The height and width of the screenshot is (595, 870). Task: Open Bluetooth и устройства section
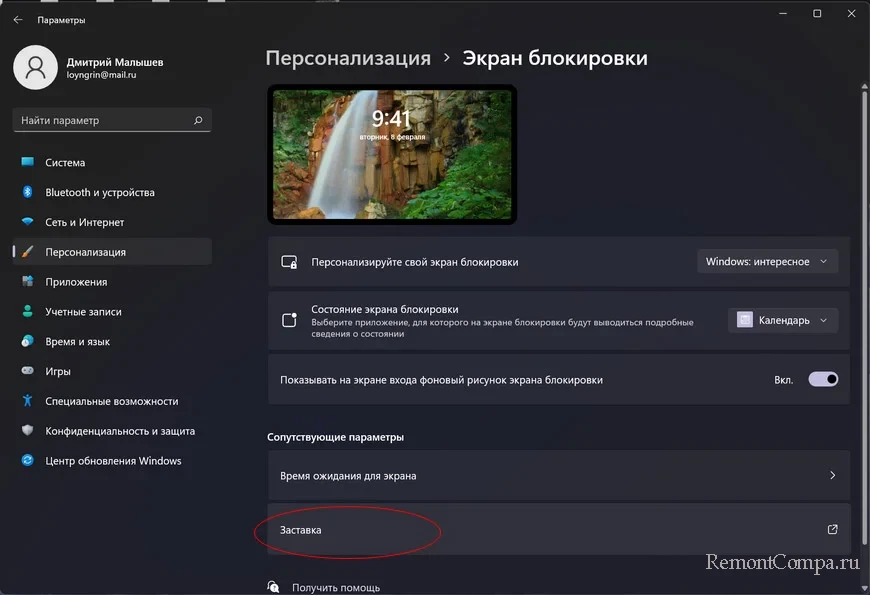coord(99,192)
